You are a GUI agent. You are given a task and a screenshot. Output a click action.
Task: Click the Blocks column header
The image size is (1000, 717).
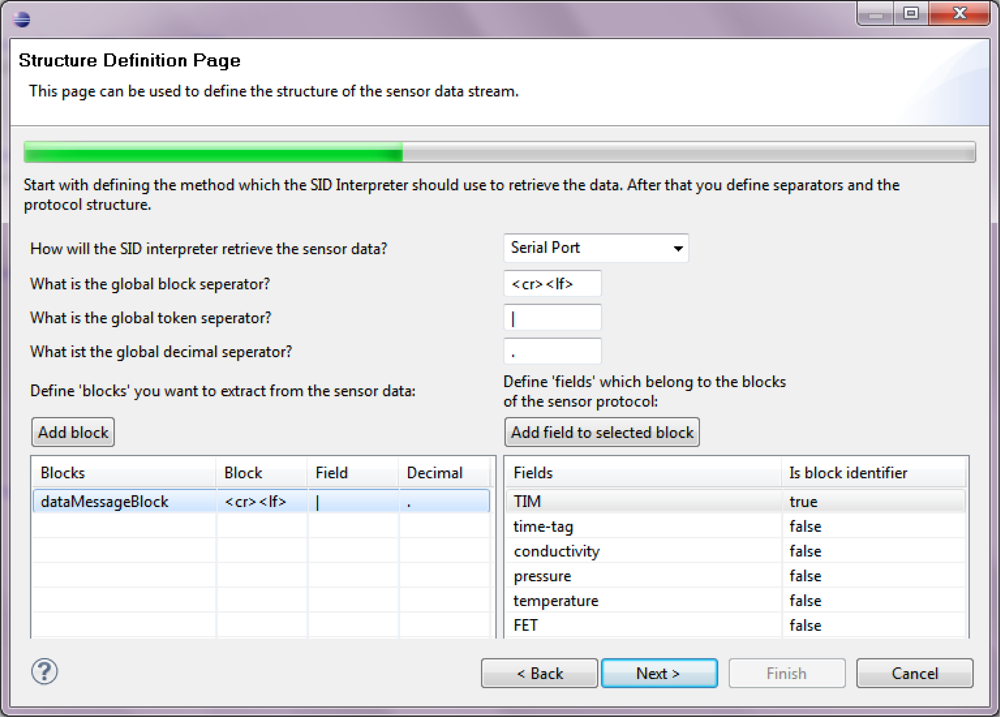(124, 473)
